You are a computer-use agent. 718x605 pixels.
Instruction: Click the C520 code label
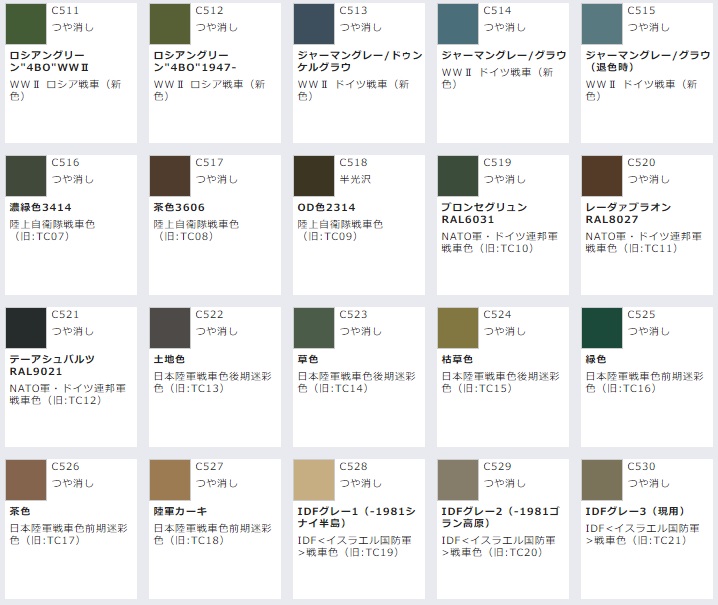[x=641, y=163]
